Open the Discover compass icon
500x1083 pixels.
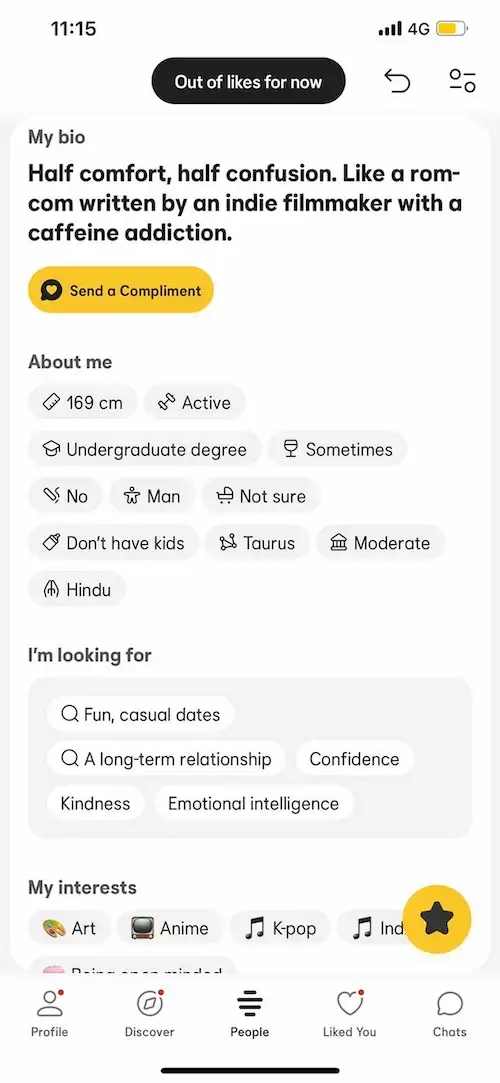[149, 1013]
